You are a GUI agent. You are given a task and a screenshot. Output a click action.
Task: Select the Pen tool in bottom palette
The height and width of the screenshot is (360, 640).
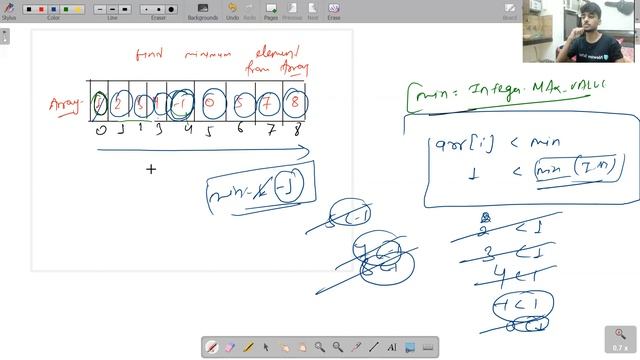212,347
